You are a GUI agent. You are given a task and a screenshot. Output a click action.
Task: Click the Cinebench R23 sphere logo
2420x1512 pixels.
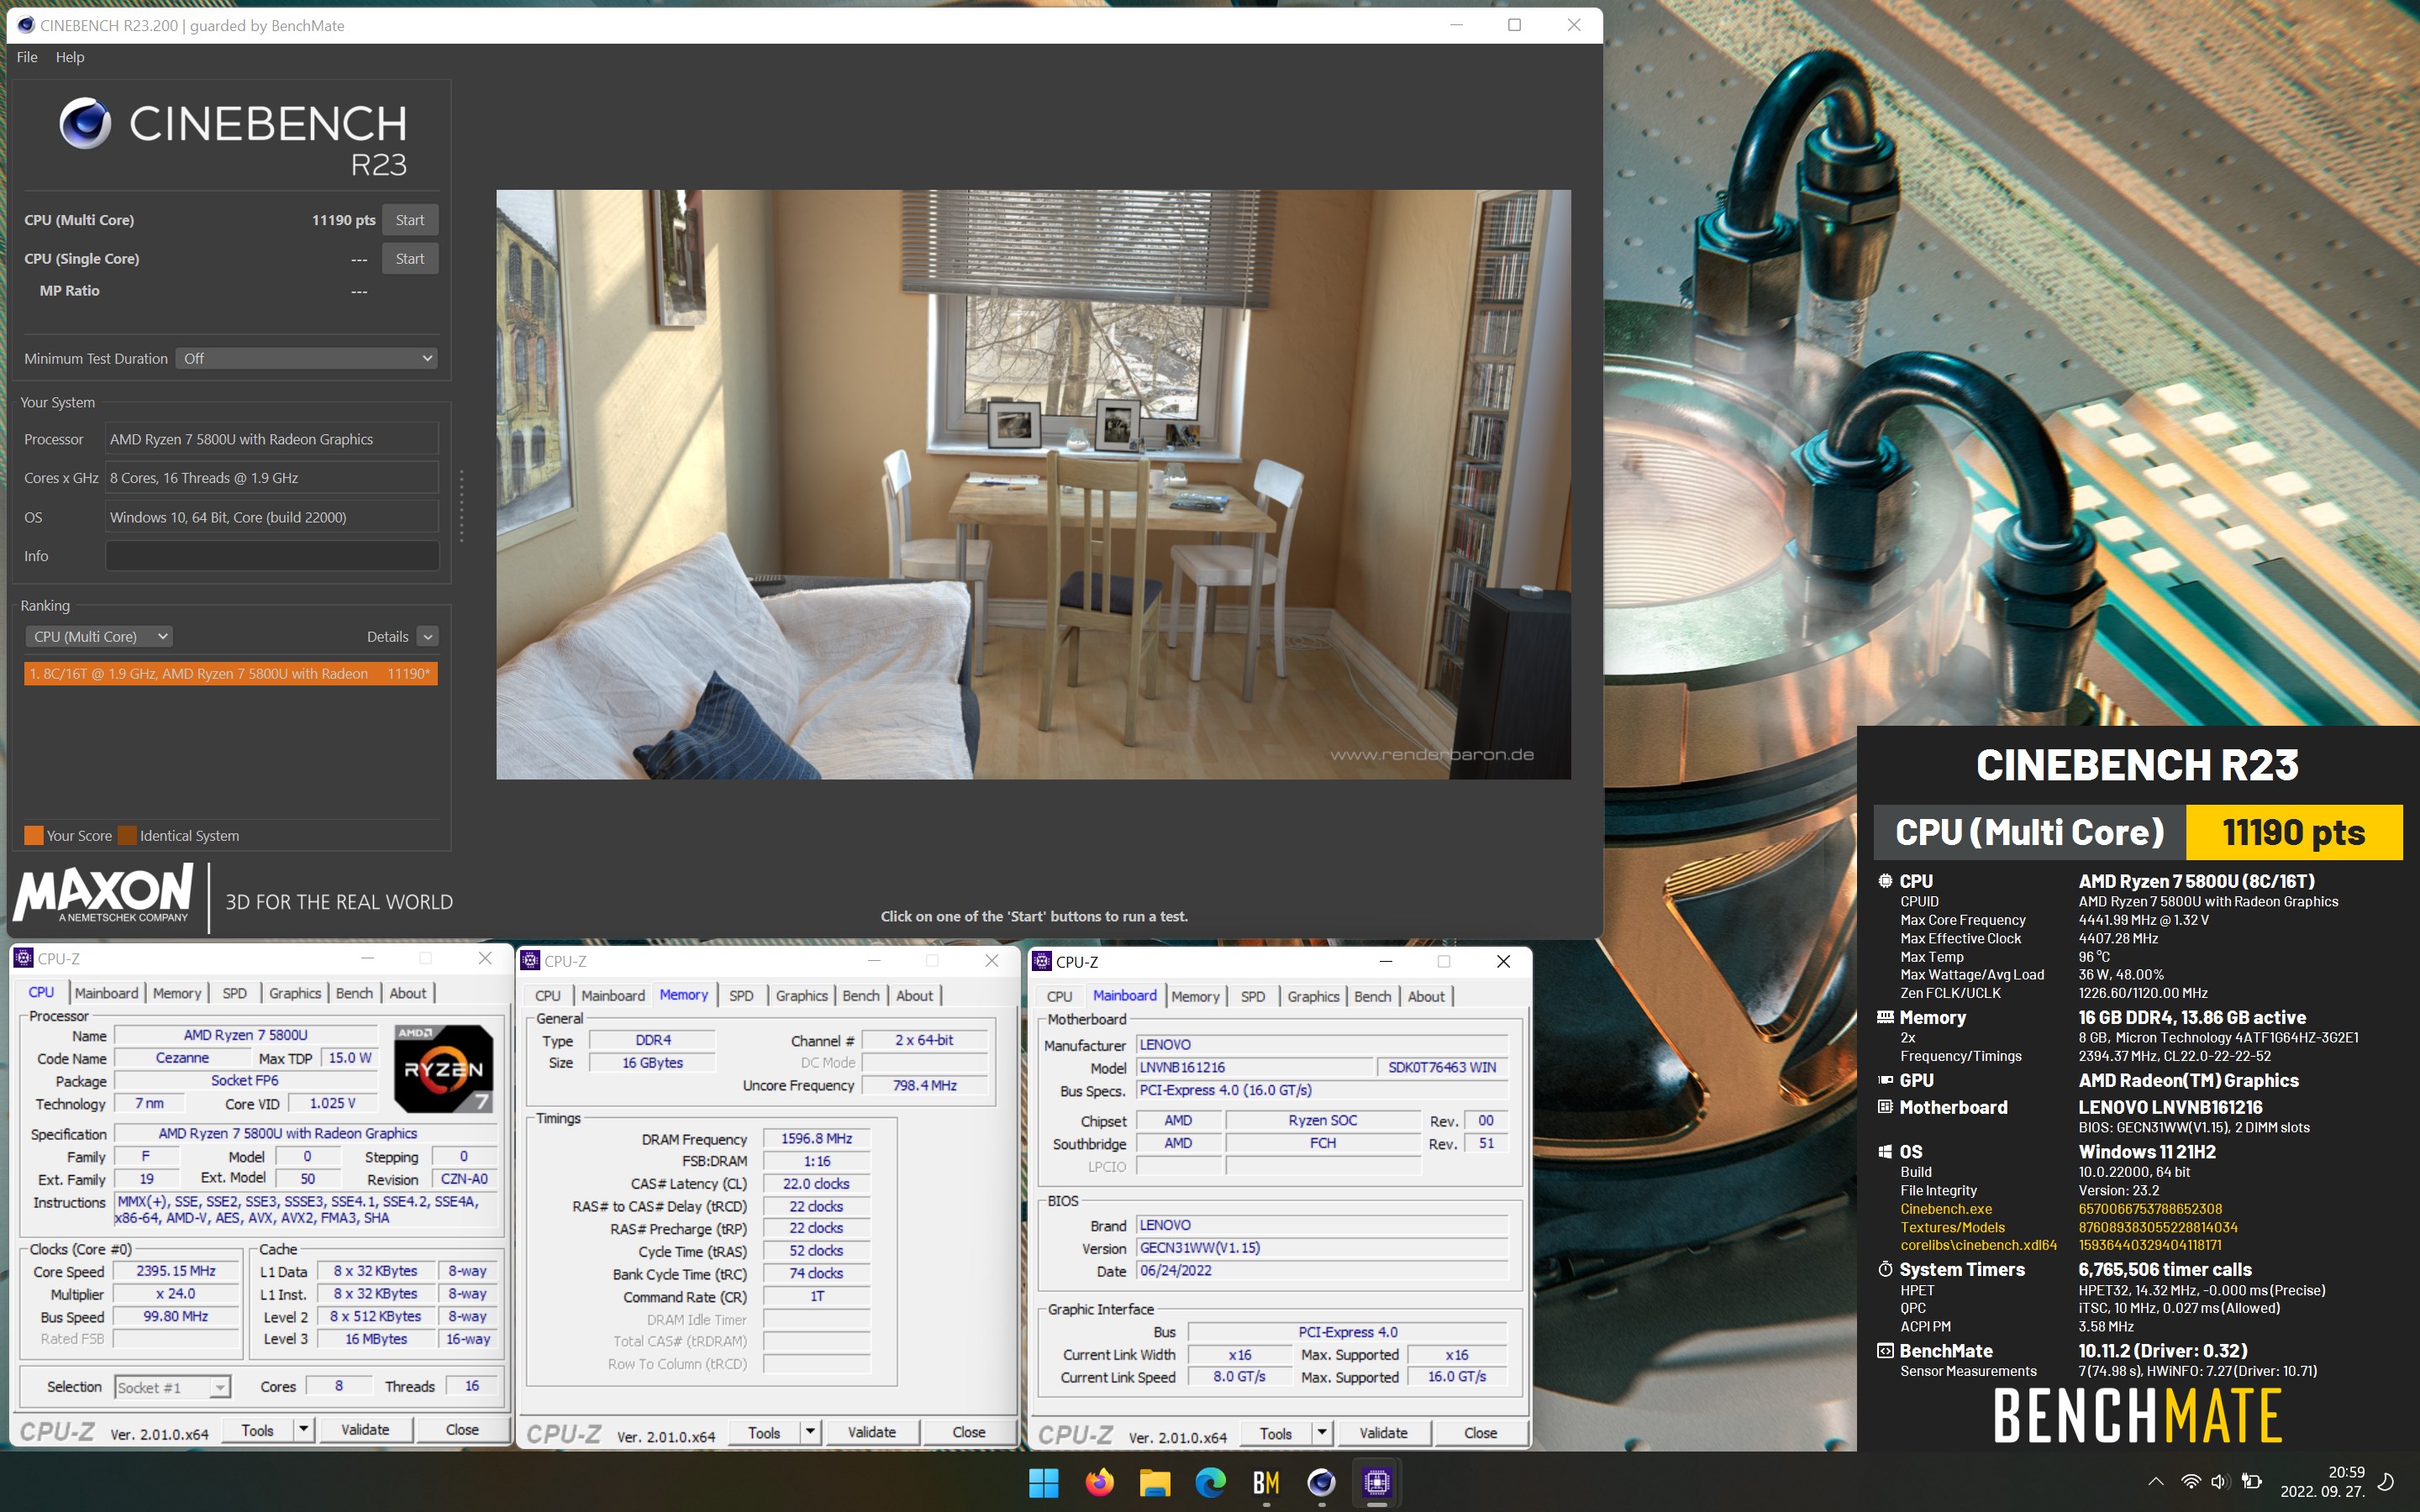tap(85, 124)
